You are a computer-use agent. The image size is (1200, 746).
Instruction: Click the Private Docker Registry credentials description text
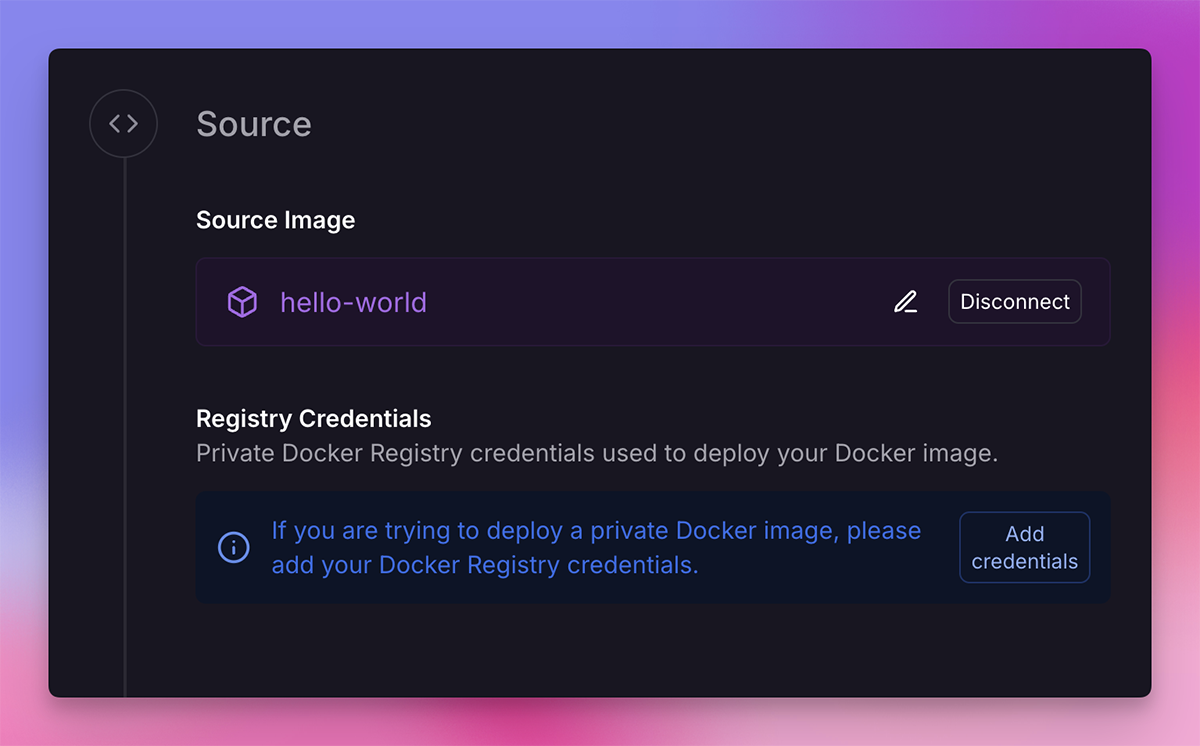pyautogui.click(x=597, y=453)
